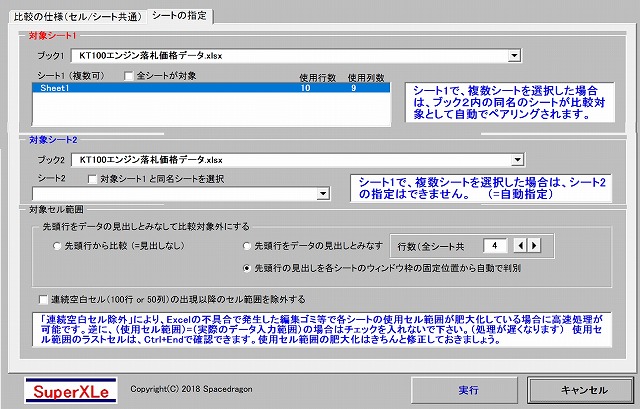Click the 実行 button
Image resolution: width=640 pixels, height=409 pixels.
pos(464,390)
